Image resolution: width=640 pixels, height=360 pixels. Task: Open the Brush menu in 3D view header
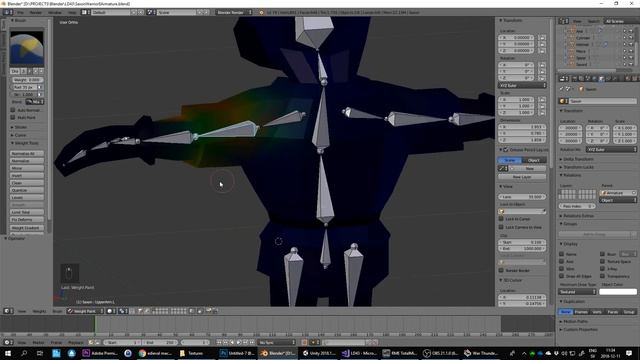pyautogui.click(x=57, y=311)
